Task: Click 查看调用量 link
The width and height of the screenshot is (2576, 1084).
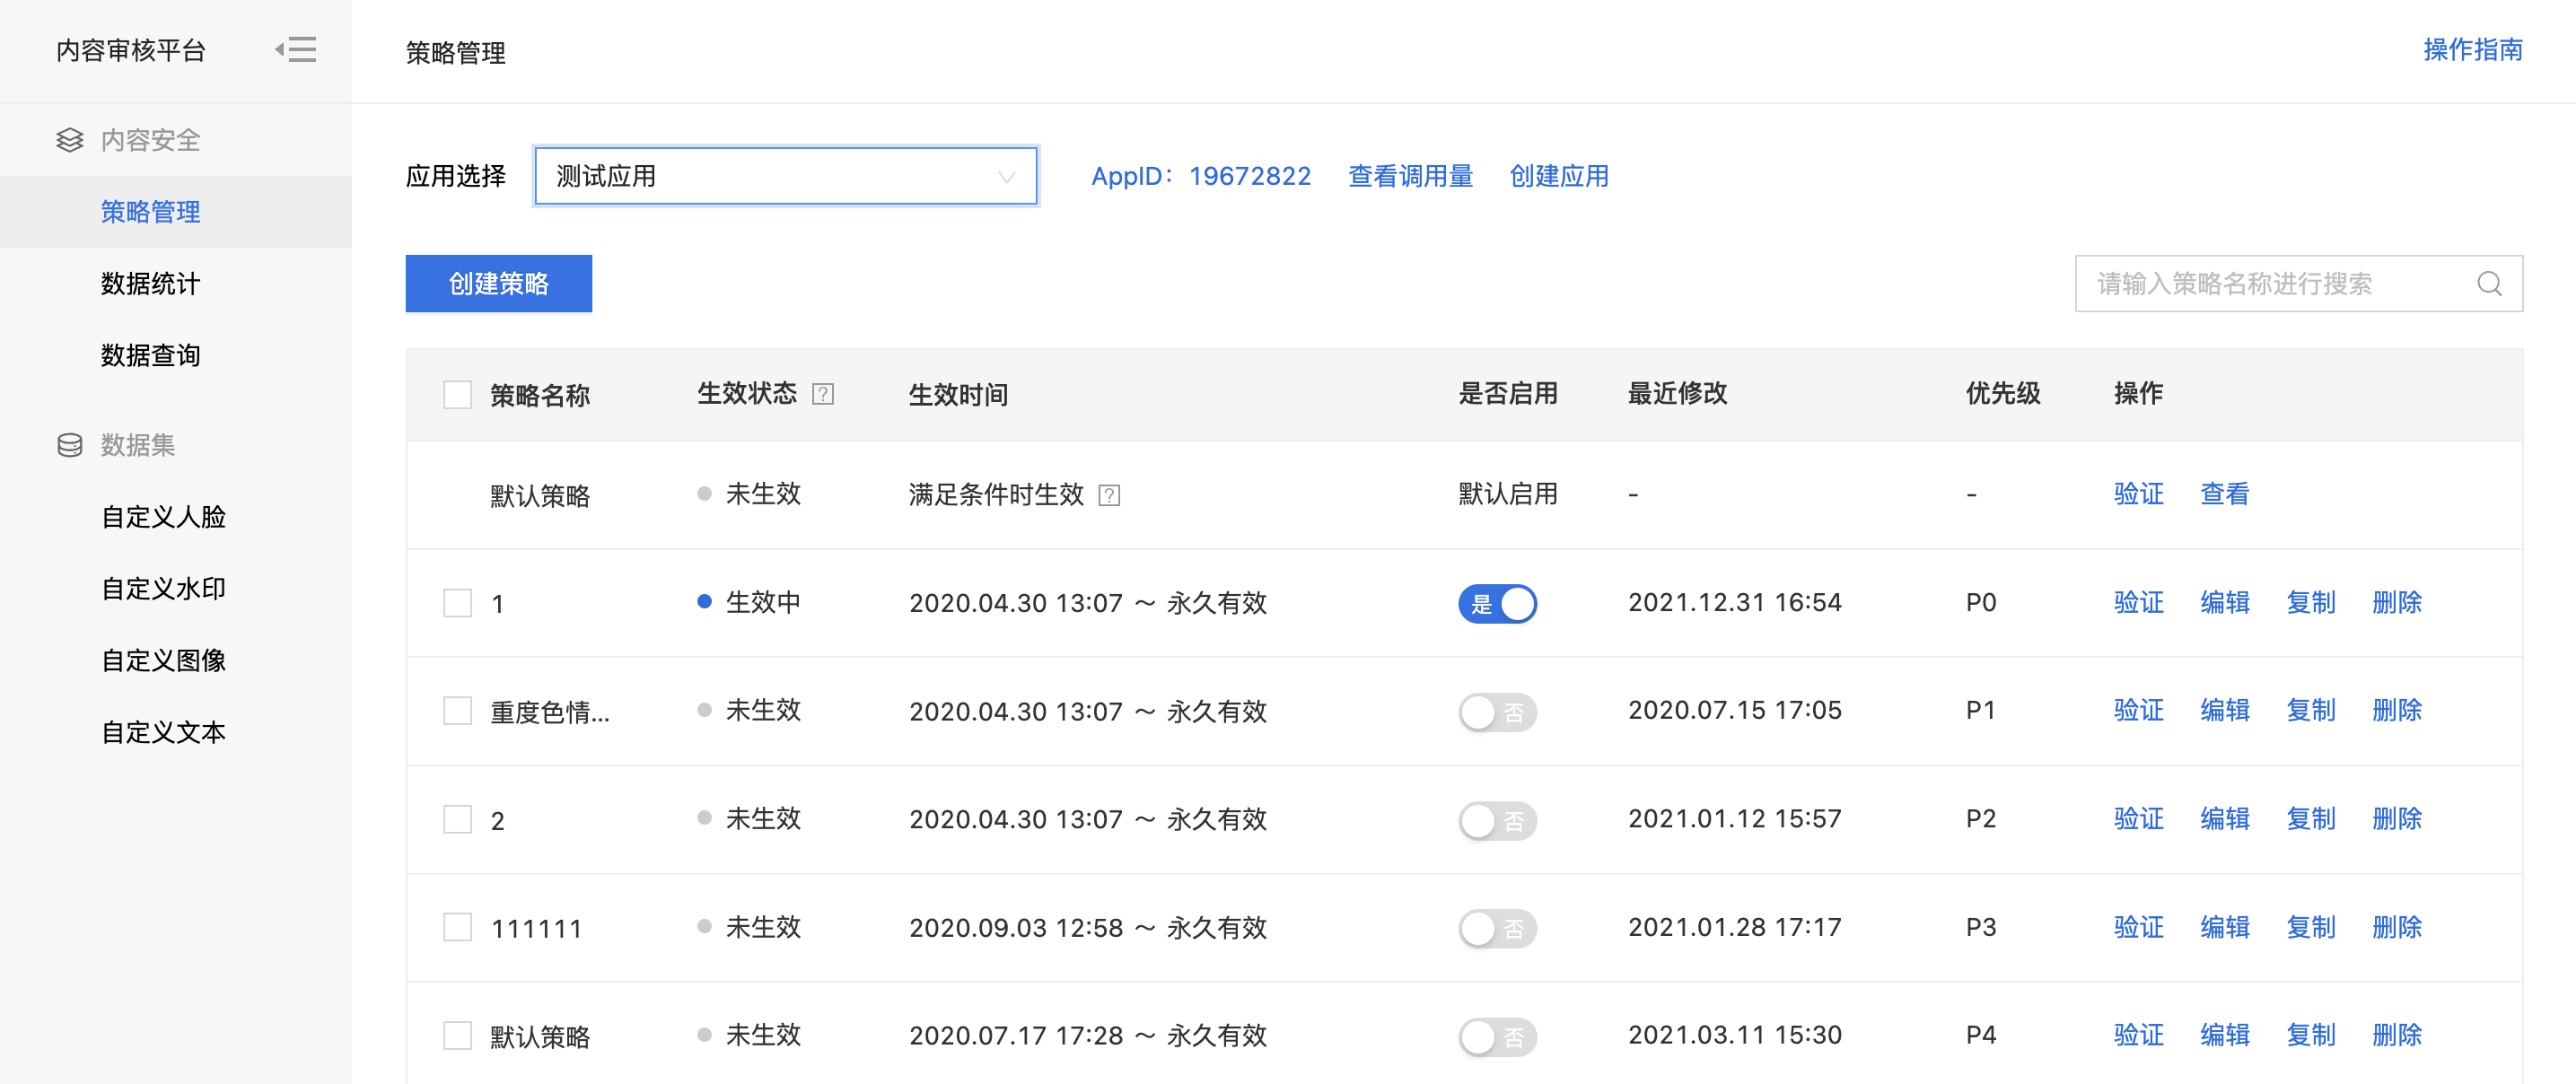Action: (x=1409, y=177)
